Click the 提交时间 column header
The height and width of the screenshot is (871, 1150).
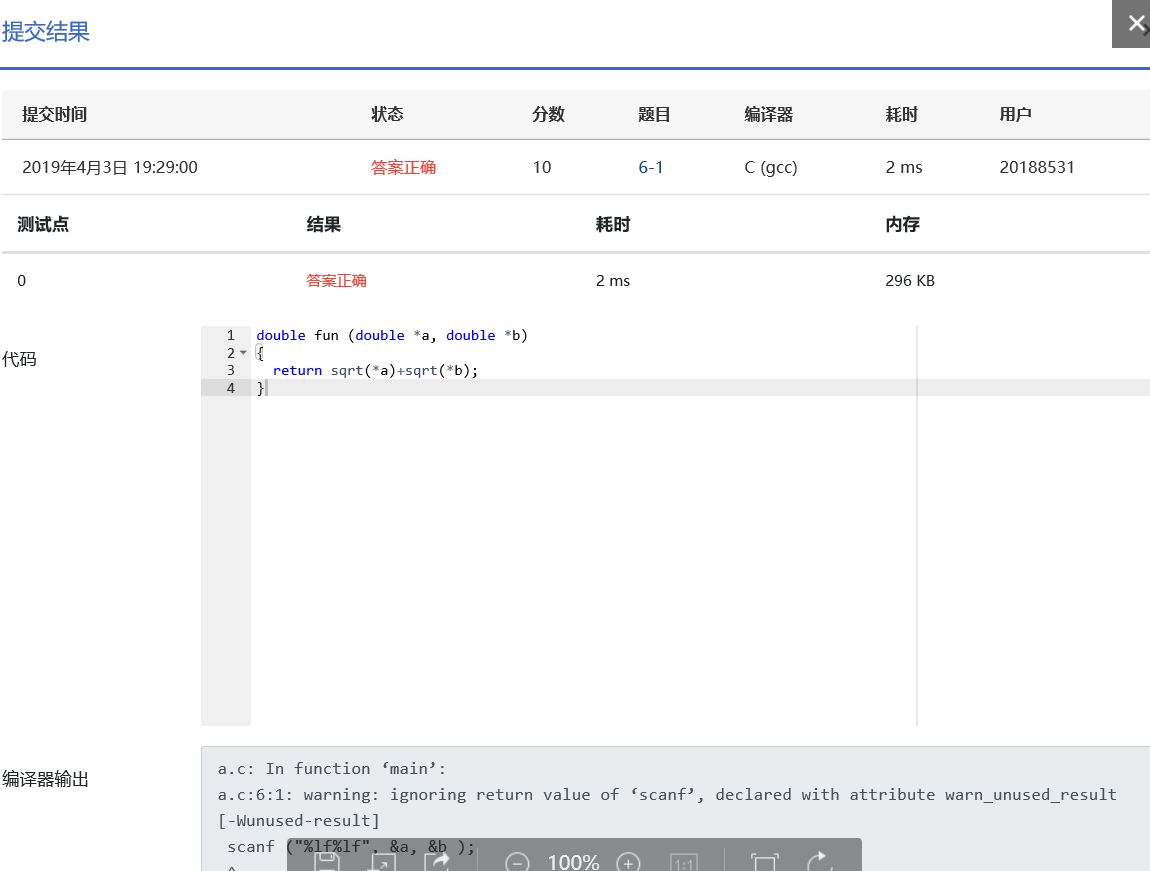pos(54,114)
